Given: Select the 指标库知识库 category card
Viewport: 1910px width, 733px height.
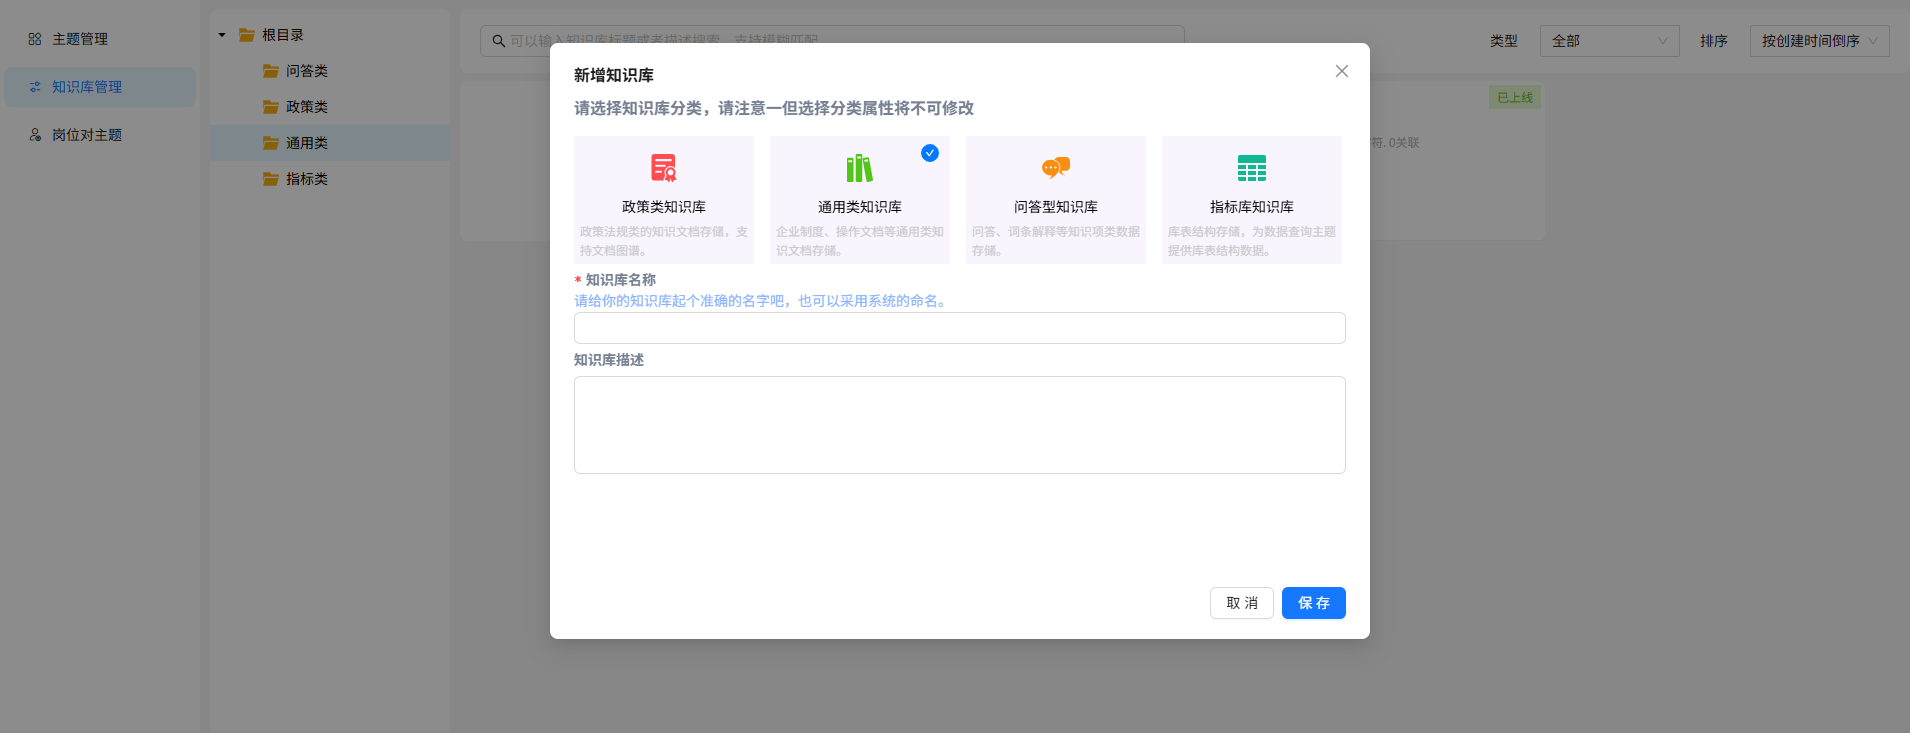Looking at the screenshot, I should [1251, 200].
